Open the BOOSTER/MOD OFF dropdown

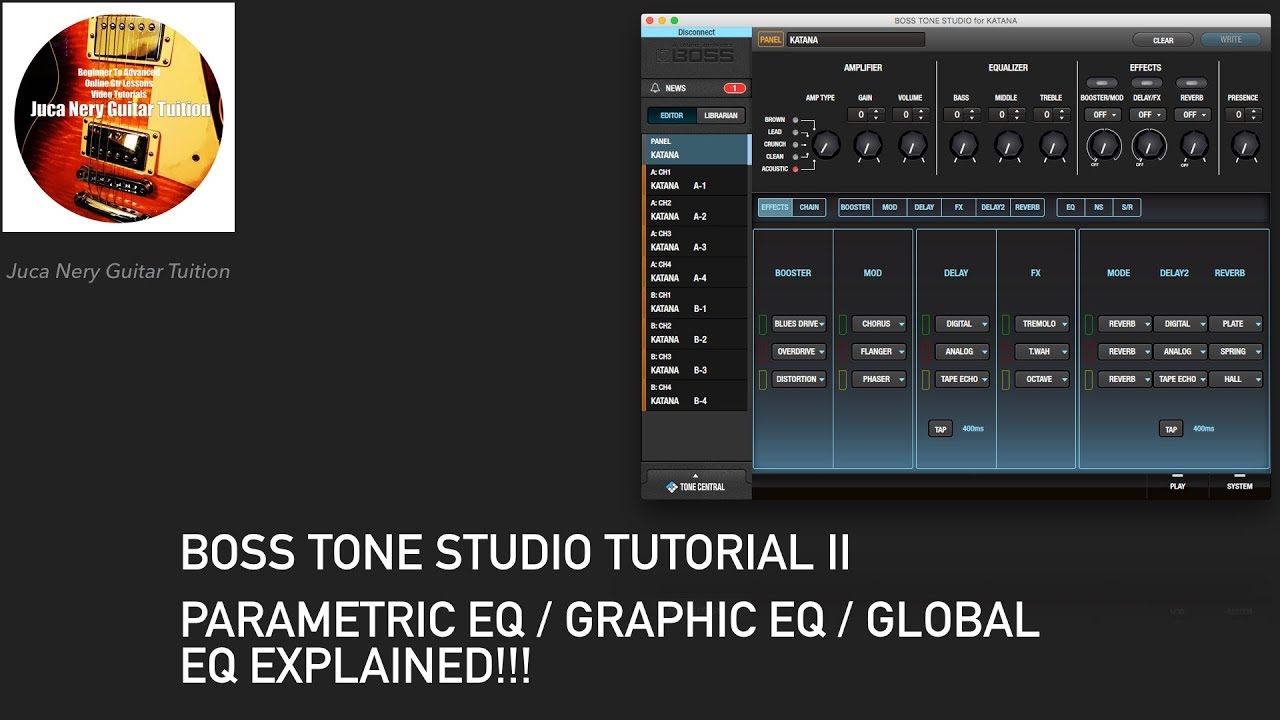point(1103,115)
